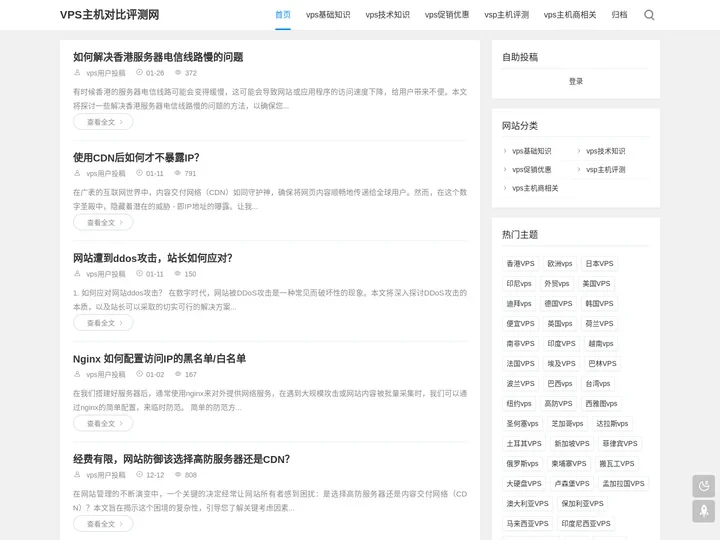Open vps技术知识 nav menu item
The height and width of the screenshot is (540, 720).
point(388,15)
